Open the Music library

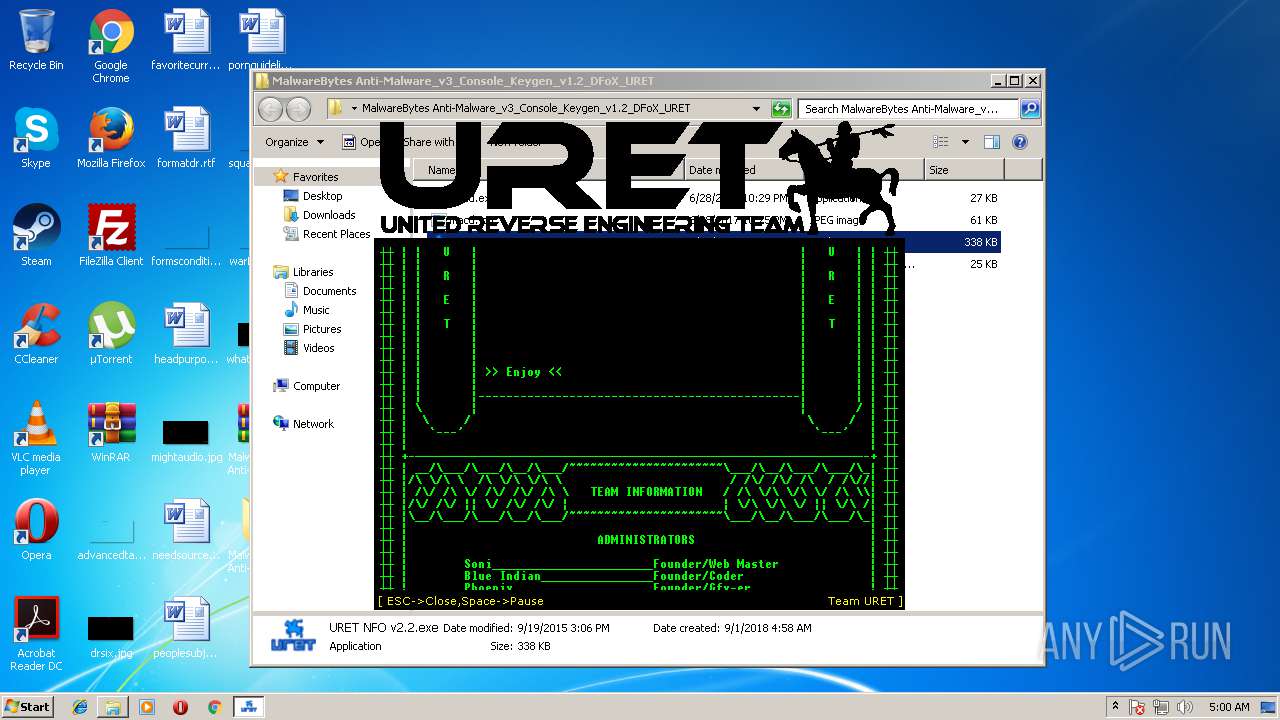316,310
